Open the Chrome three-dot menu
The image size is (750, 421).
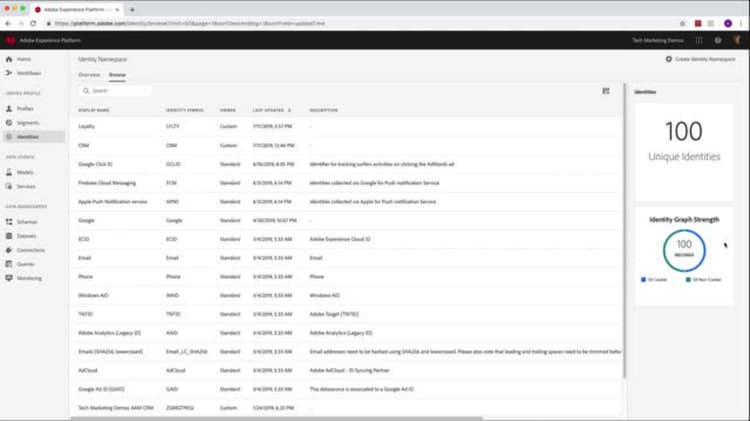(742, 23)
